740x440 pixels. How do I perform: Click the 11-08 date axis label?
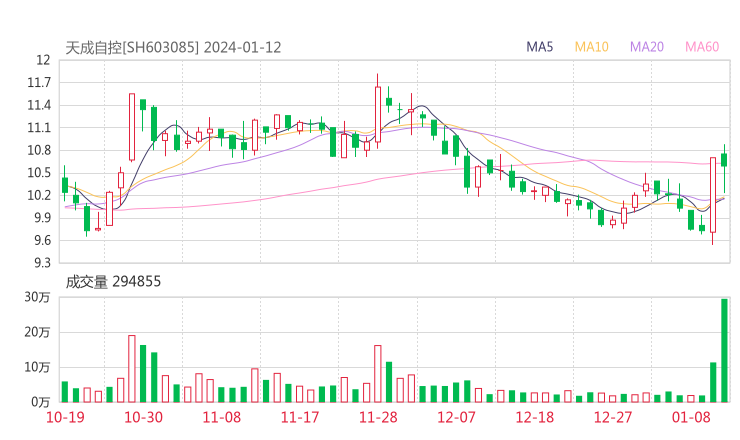pyautogui.click(x=222, y=417)
